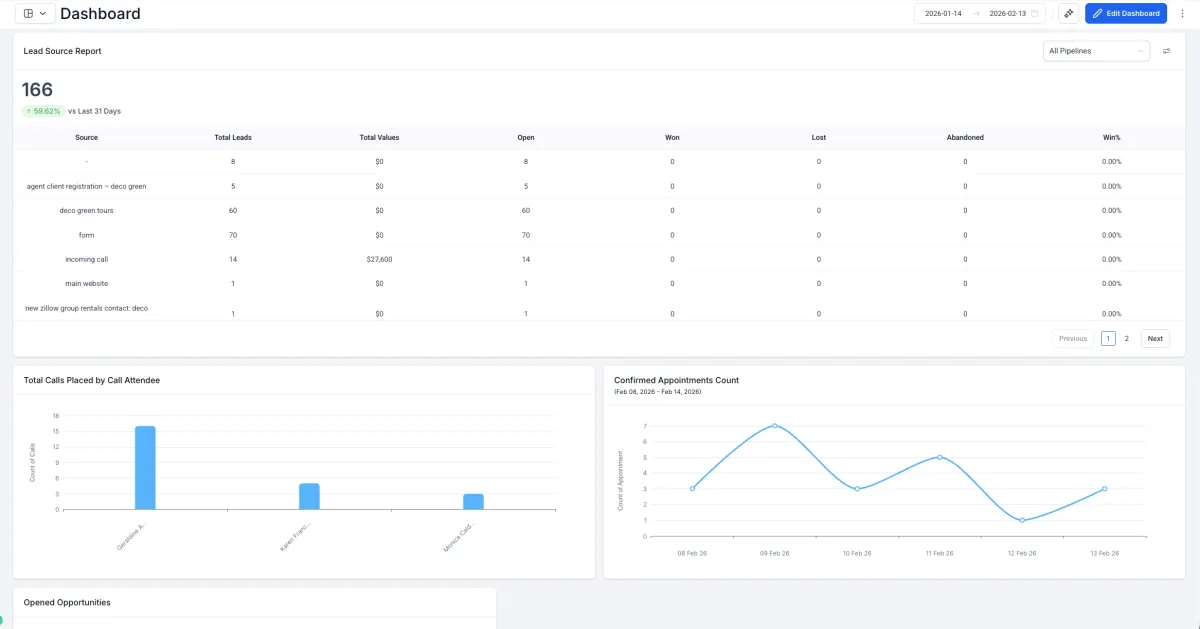Image resolution: width=1200 pixels, height=629 pixels.
Task: Click the sparkle AI icon button
Action: pos(1068,13)
